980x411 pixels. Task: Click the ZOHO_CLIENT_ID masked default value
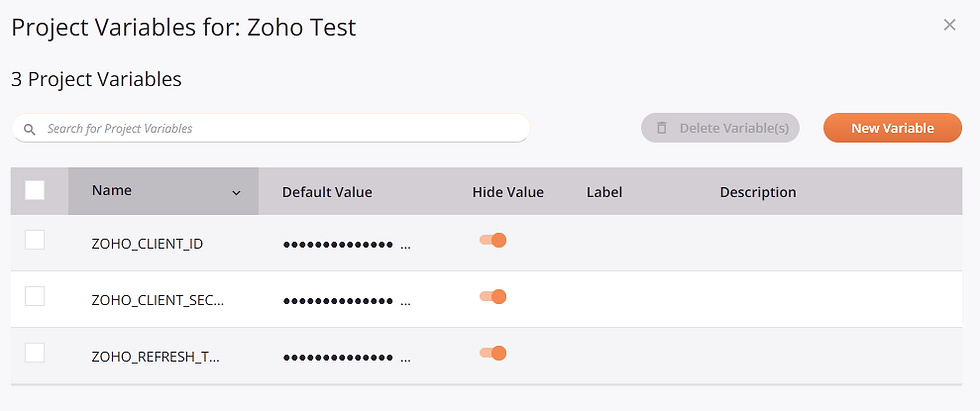(347, 245)
